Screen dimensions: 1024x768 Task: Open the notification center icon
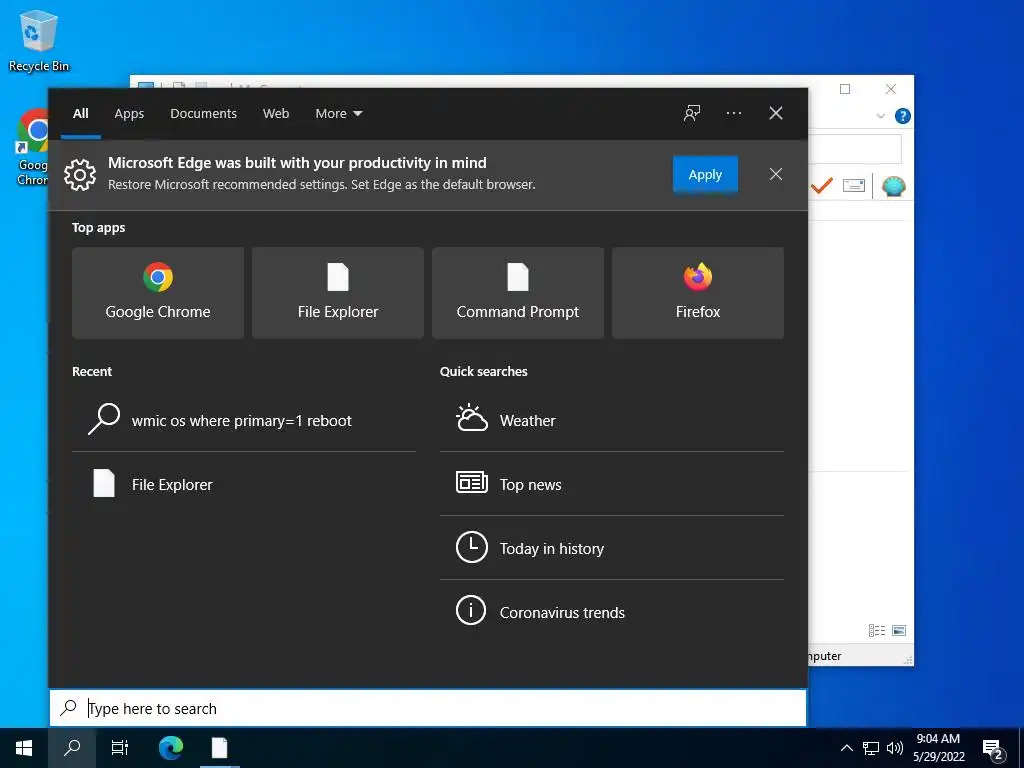(993, 749)
